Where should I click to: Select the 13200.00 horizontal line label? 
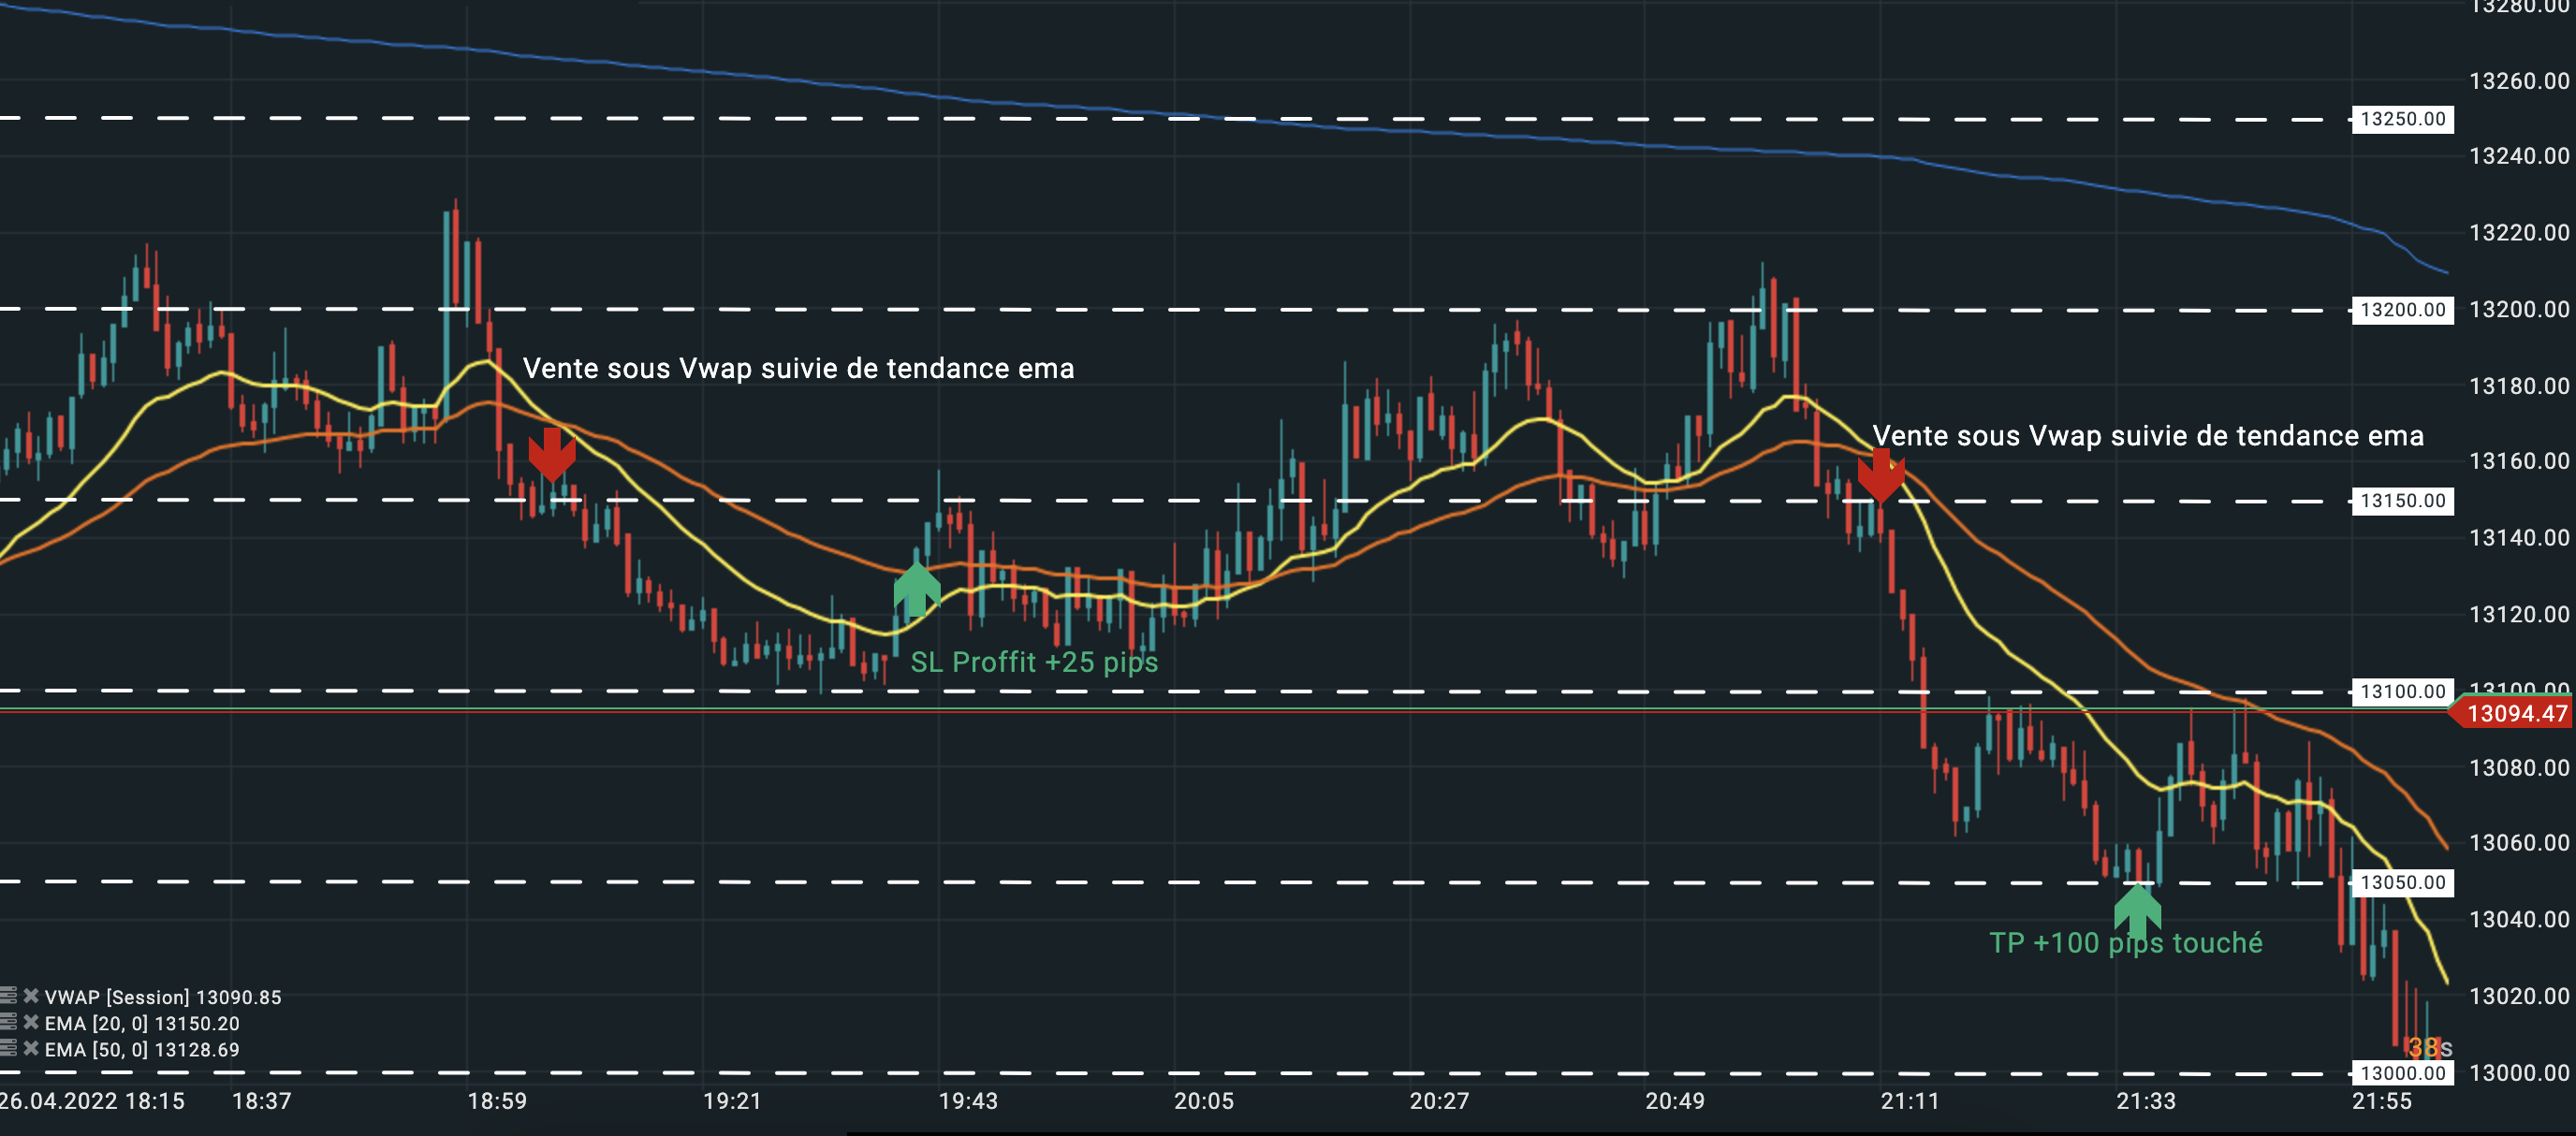2402,310
